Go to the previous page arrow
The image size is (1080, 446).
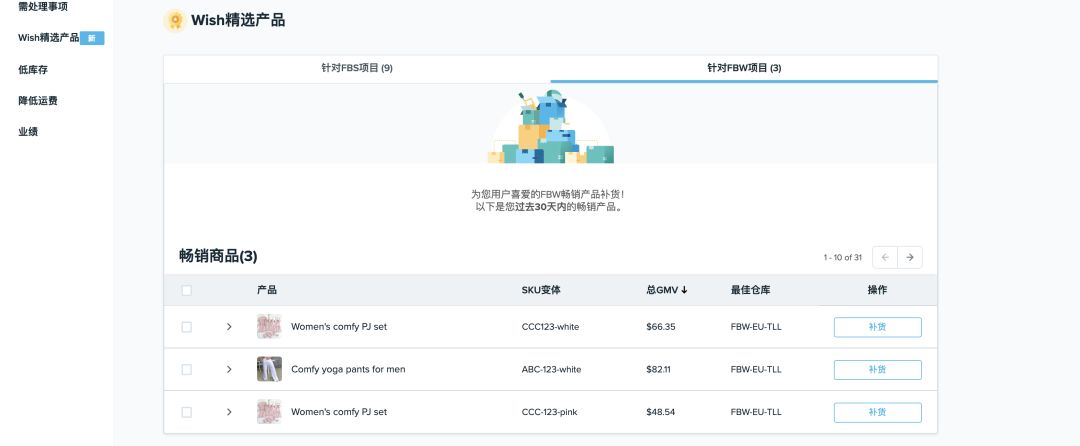[x=884, y=257]
